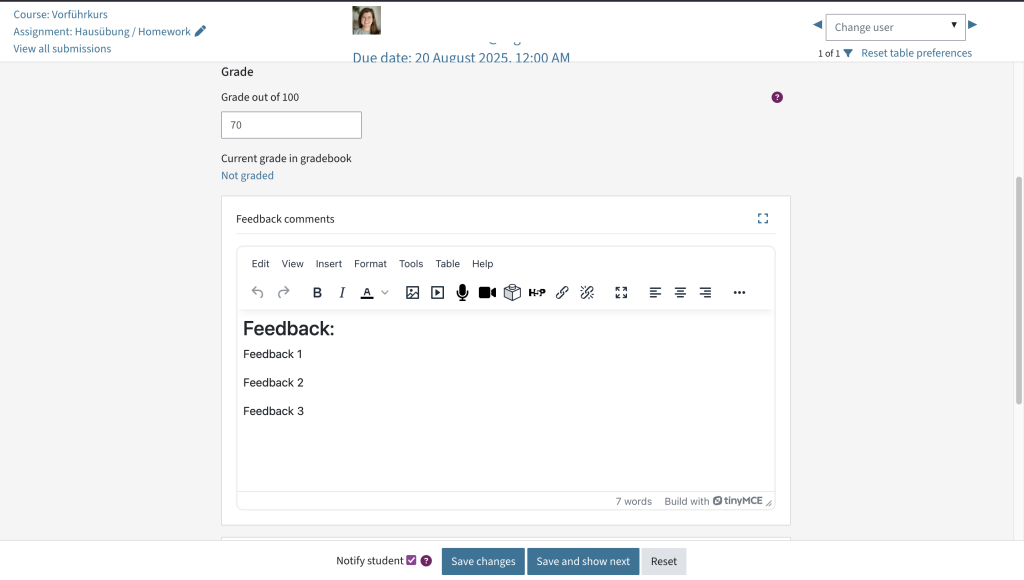This screenshot has width=1024, height=580.
Task: Open Course: Vorführkurs link
Action: pos(61,14)
